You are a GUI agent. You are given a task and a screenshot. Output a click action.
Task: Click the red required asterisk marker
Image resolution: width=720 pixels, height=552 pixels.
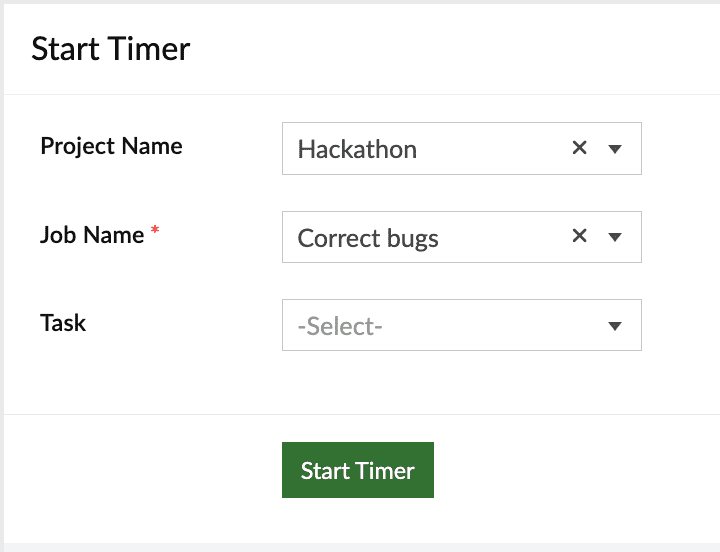tap(155, 233)
